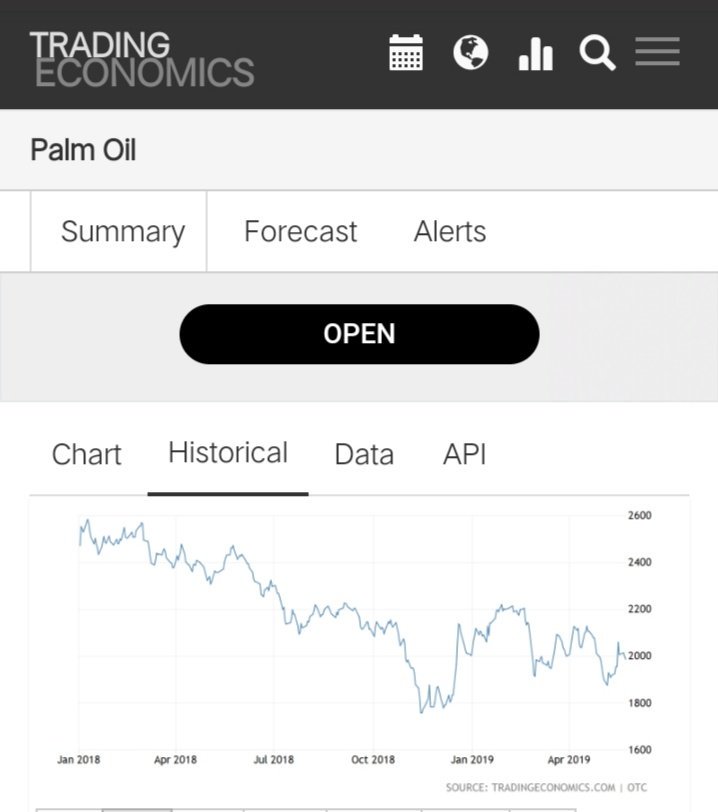
Task: Open the hamburger menu
Action: point(657,51)
